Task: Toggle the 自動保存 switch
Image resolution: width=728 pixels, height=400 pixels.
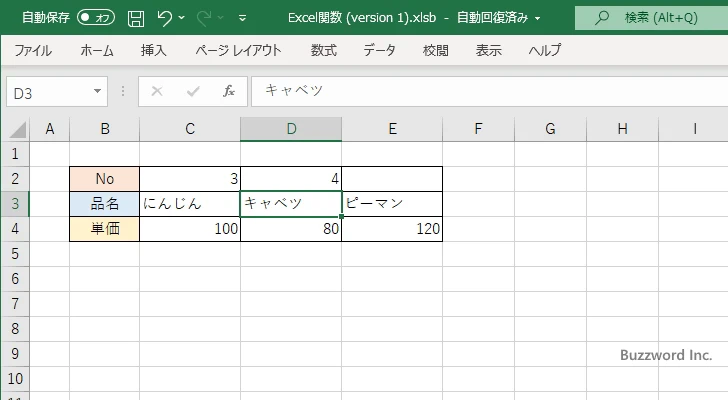Action: [x=96, y=18]
